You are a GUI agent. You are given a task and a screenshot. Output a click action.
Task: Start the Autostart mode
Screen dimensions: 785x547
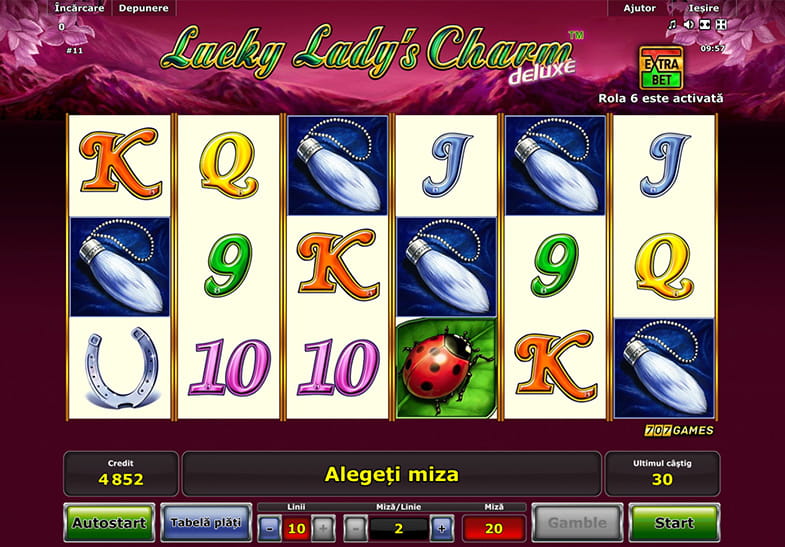coord(109,522)
